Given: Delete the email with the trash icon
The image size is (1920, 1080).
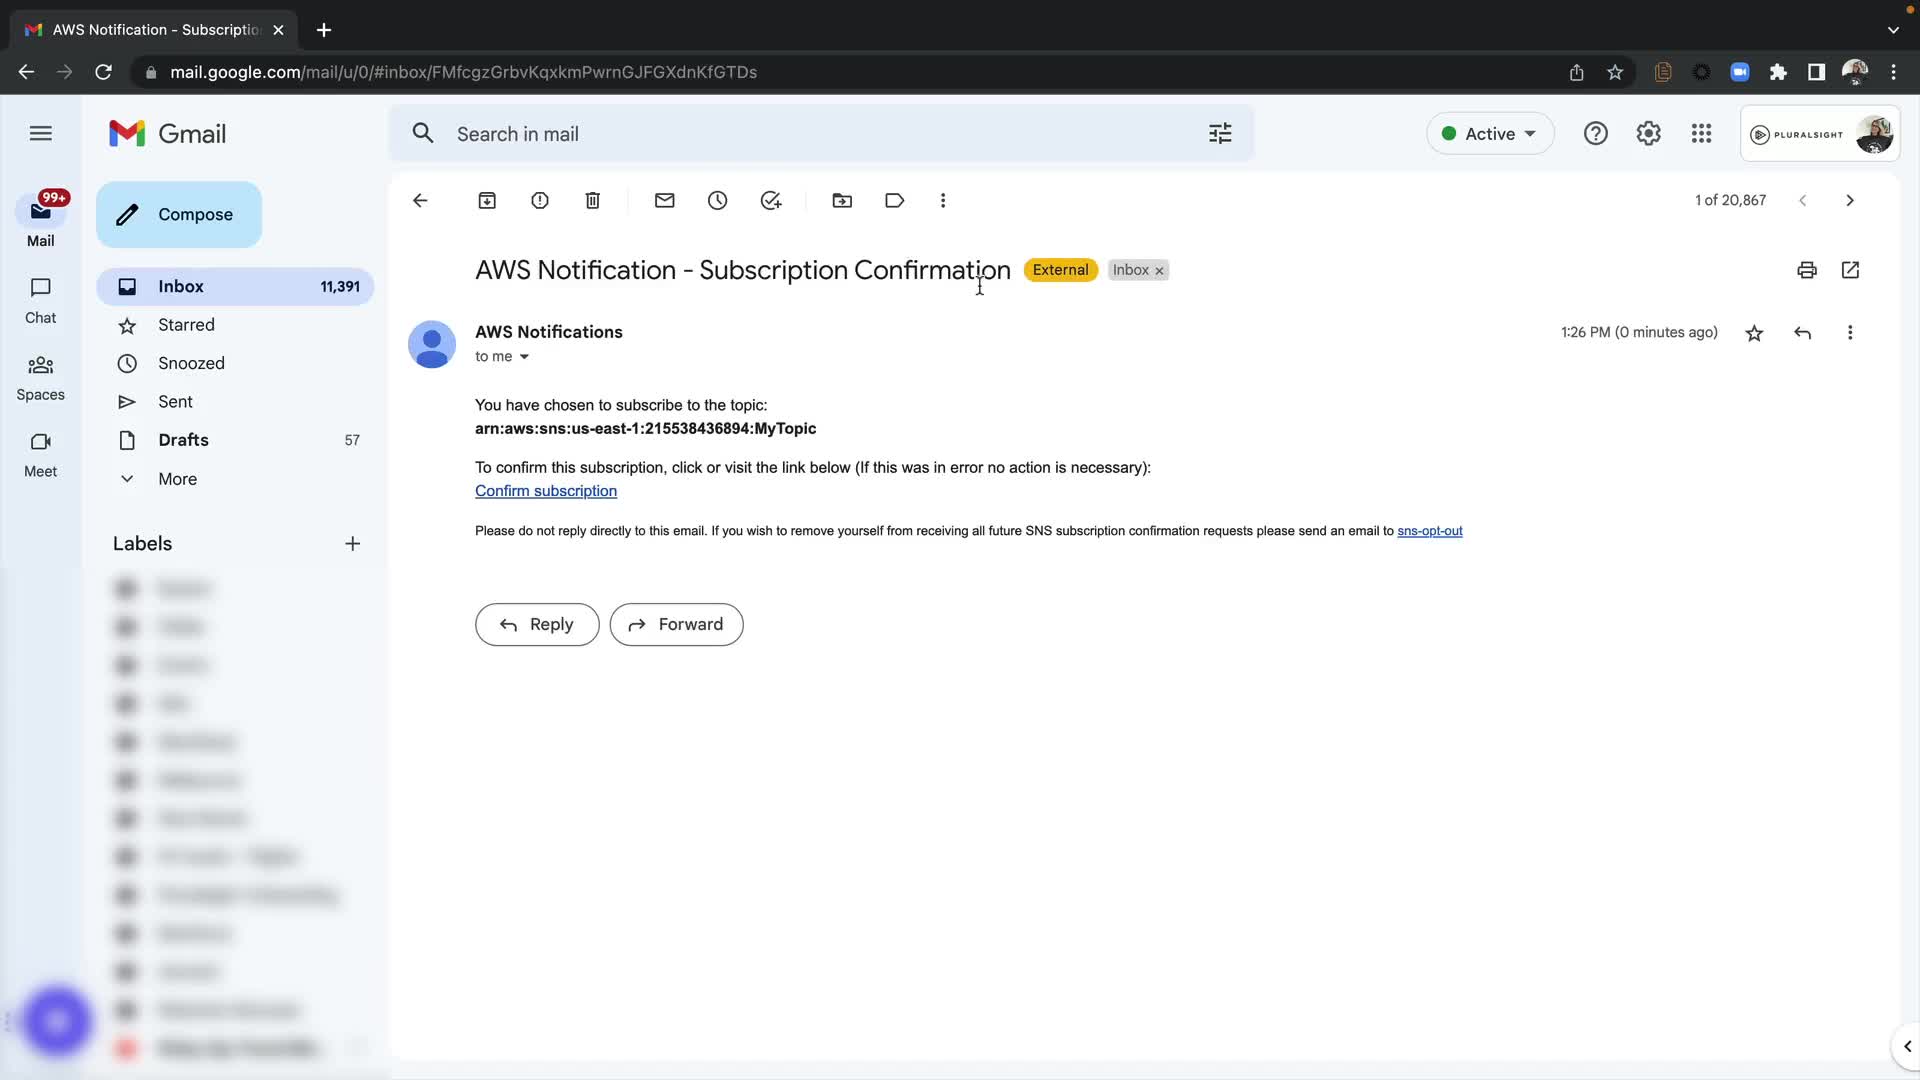Looking at the screenshot, I should point(593,200).
